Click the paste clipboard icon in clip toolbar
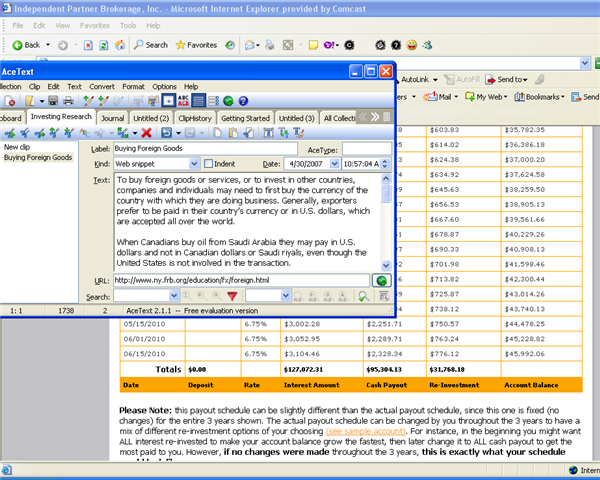The image size is (600, 480). coord(233,133)
